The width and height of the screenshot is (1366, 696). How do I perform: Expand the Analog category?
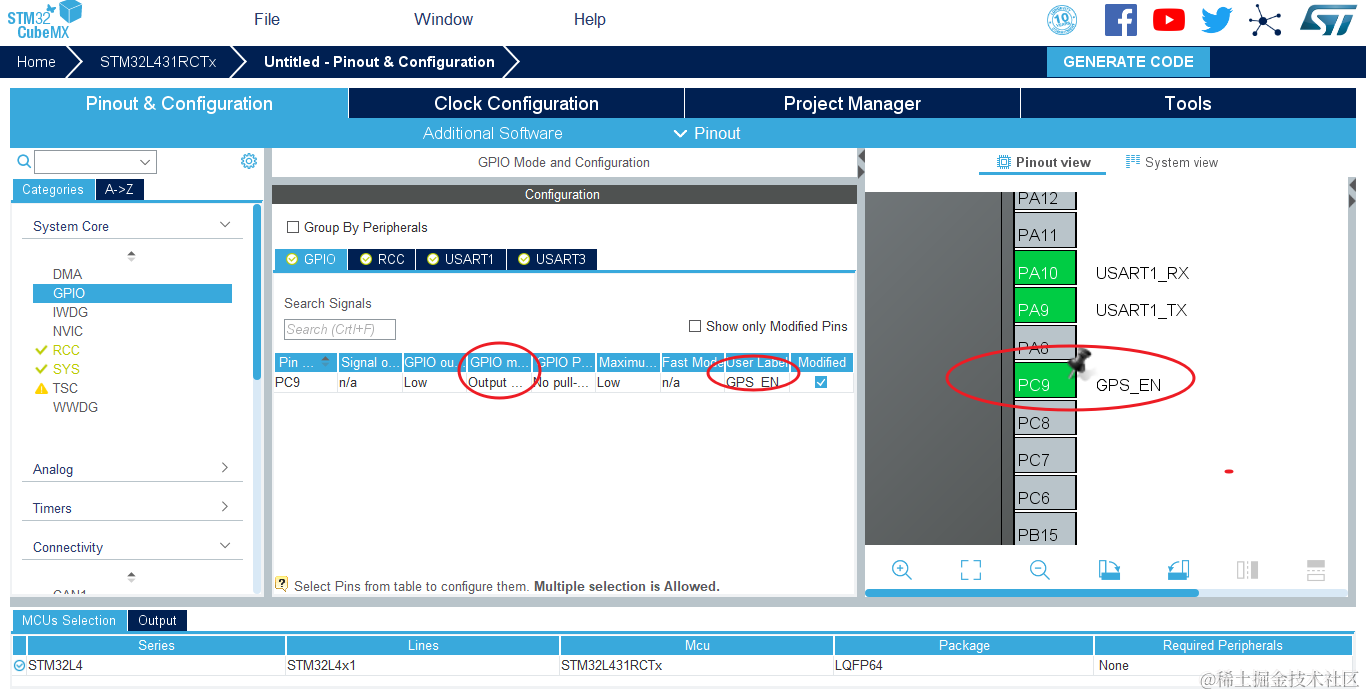(x=225, y=468)
